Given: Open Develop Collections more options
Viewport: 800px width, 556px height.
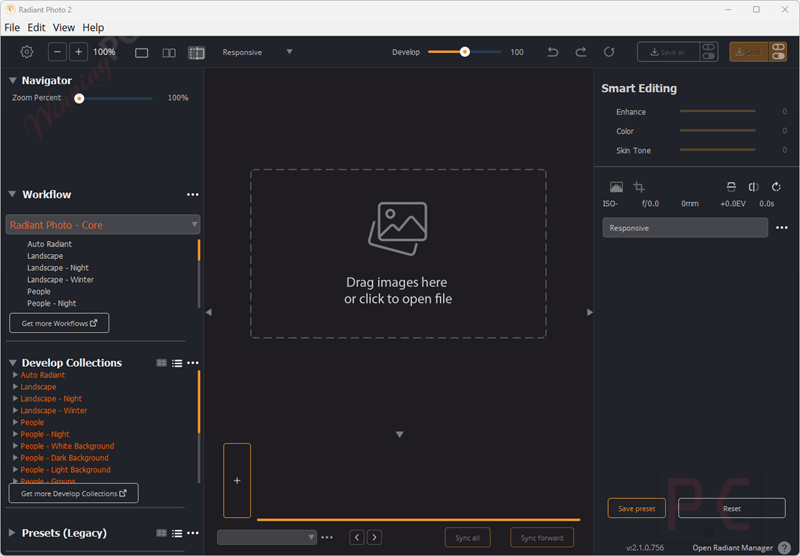Looking at the screenshot, I should pos(192,363).
